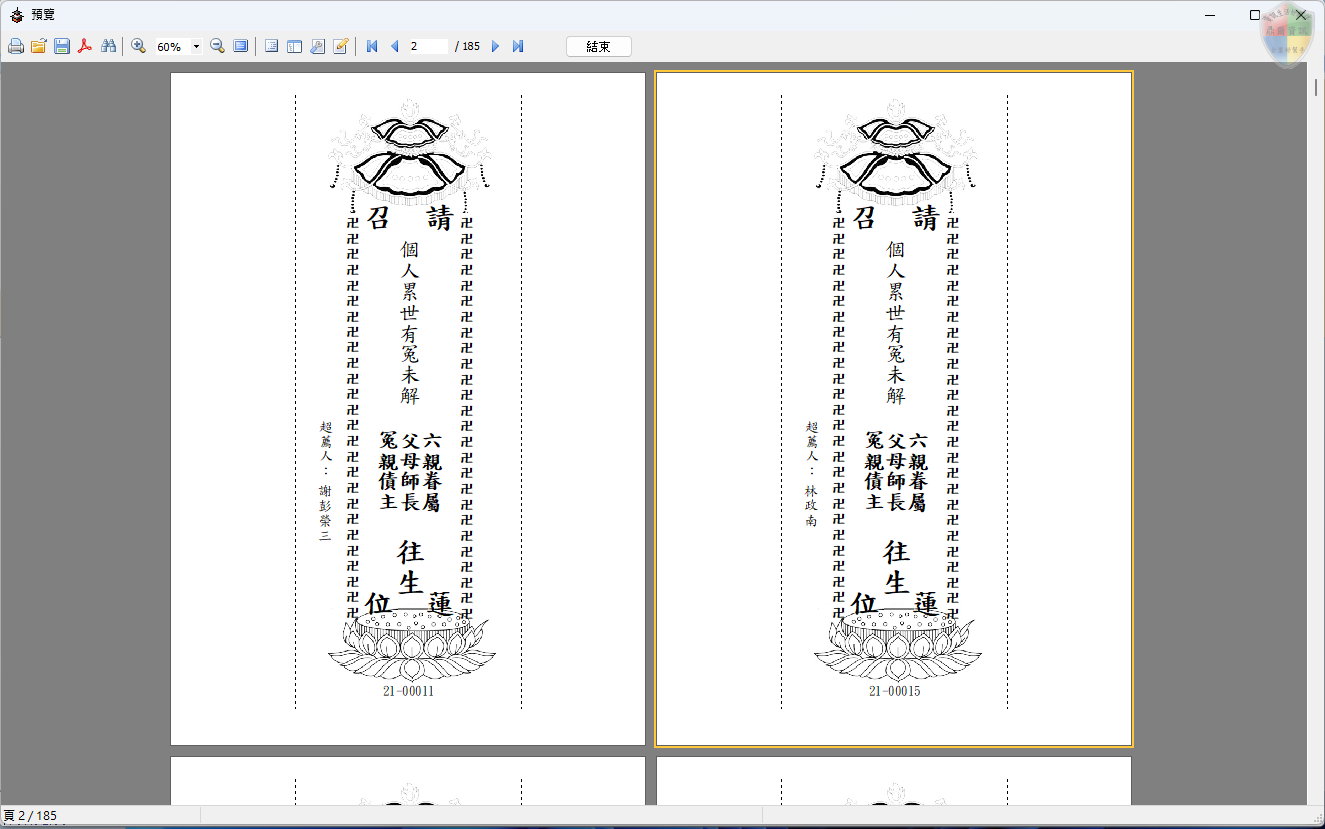1325x829 pixels.
Task: Toggle the outline panel icon
Action: (271, 47)
